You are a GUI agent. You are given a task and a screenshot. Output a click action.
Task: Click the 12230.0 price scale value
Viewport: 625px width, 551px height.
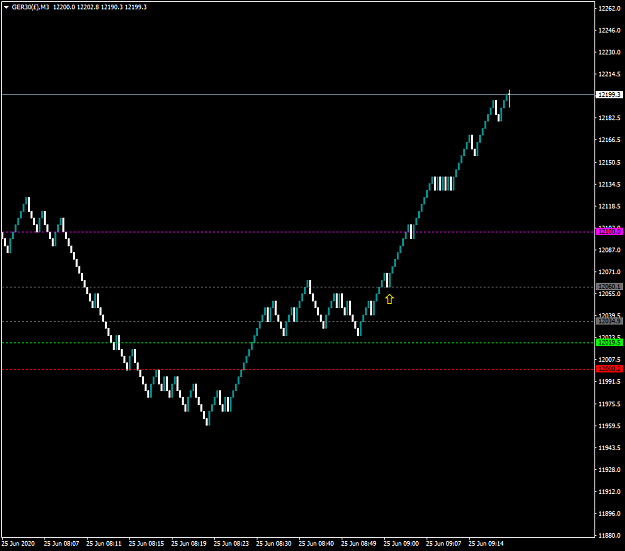point(609,52)
